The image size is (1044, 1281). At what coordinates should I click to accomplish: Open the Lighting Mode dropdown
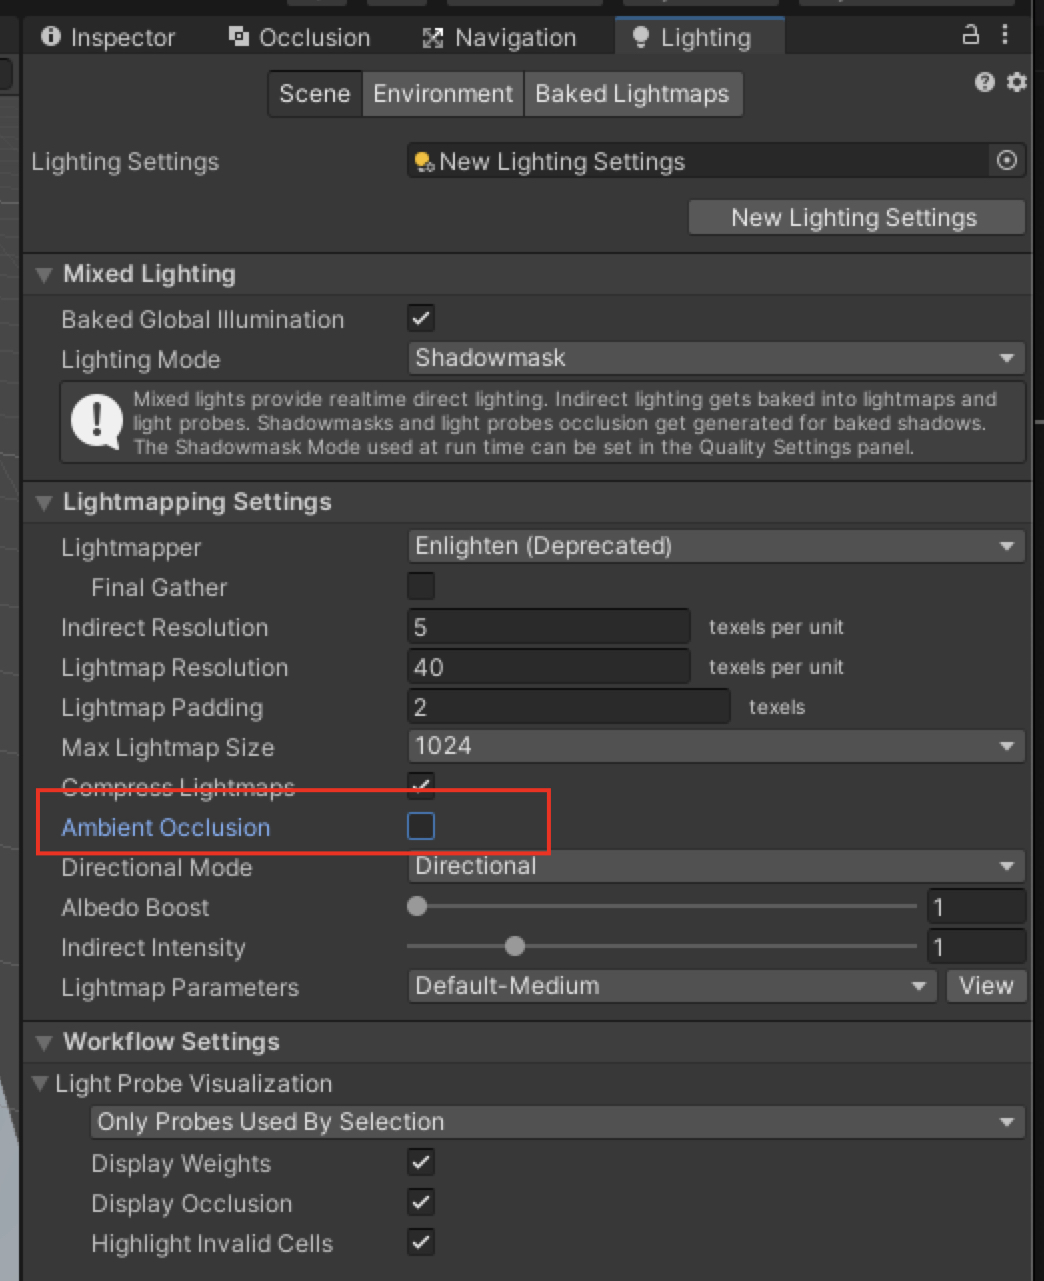coord(716,357)
